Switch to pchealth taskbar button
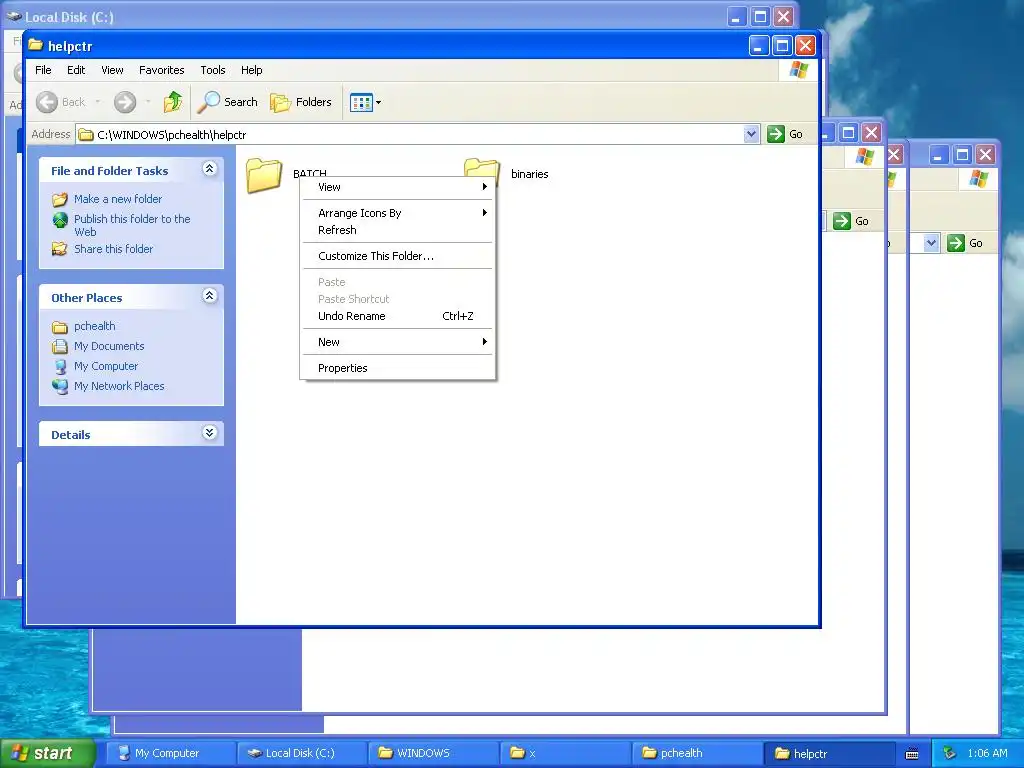The height and width of the screenshot is (768, 1024). (x=697, y=753)
